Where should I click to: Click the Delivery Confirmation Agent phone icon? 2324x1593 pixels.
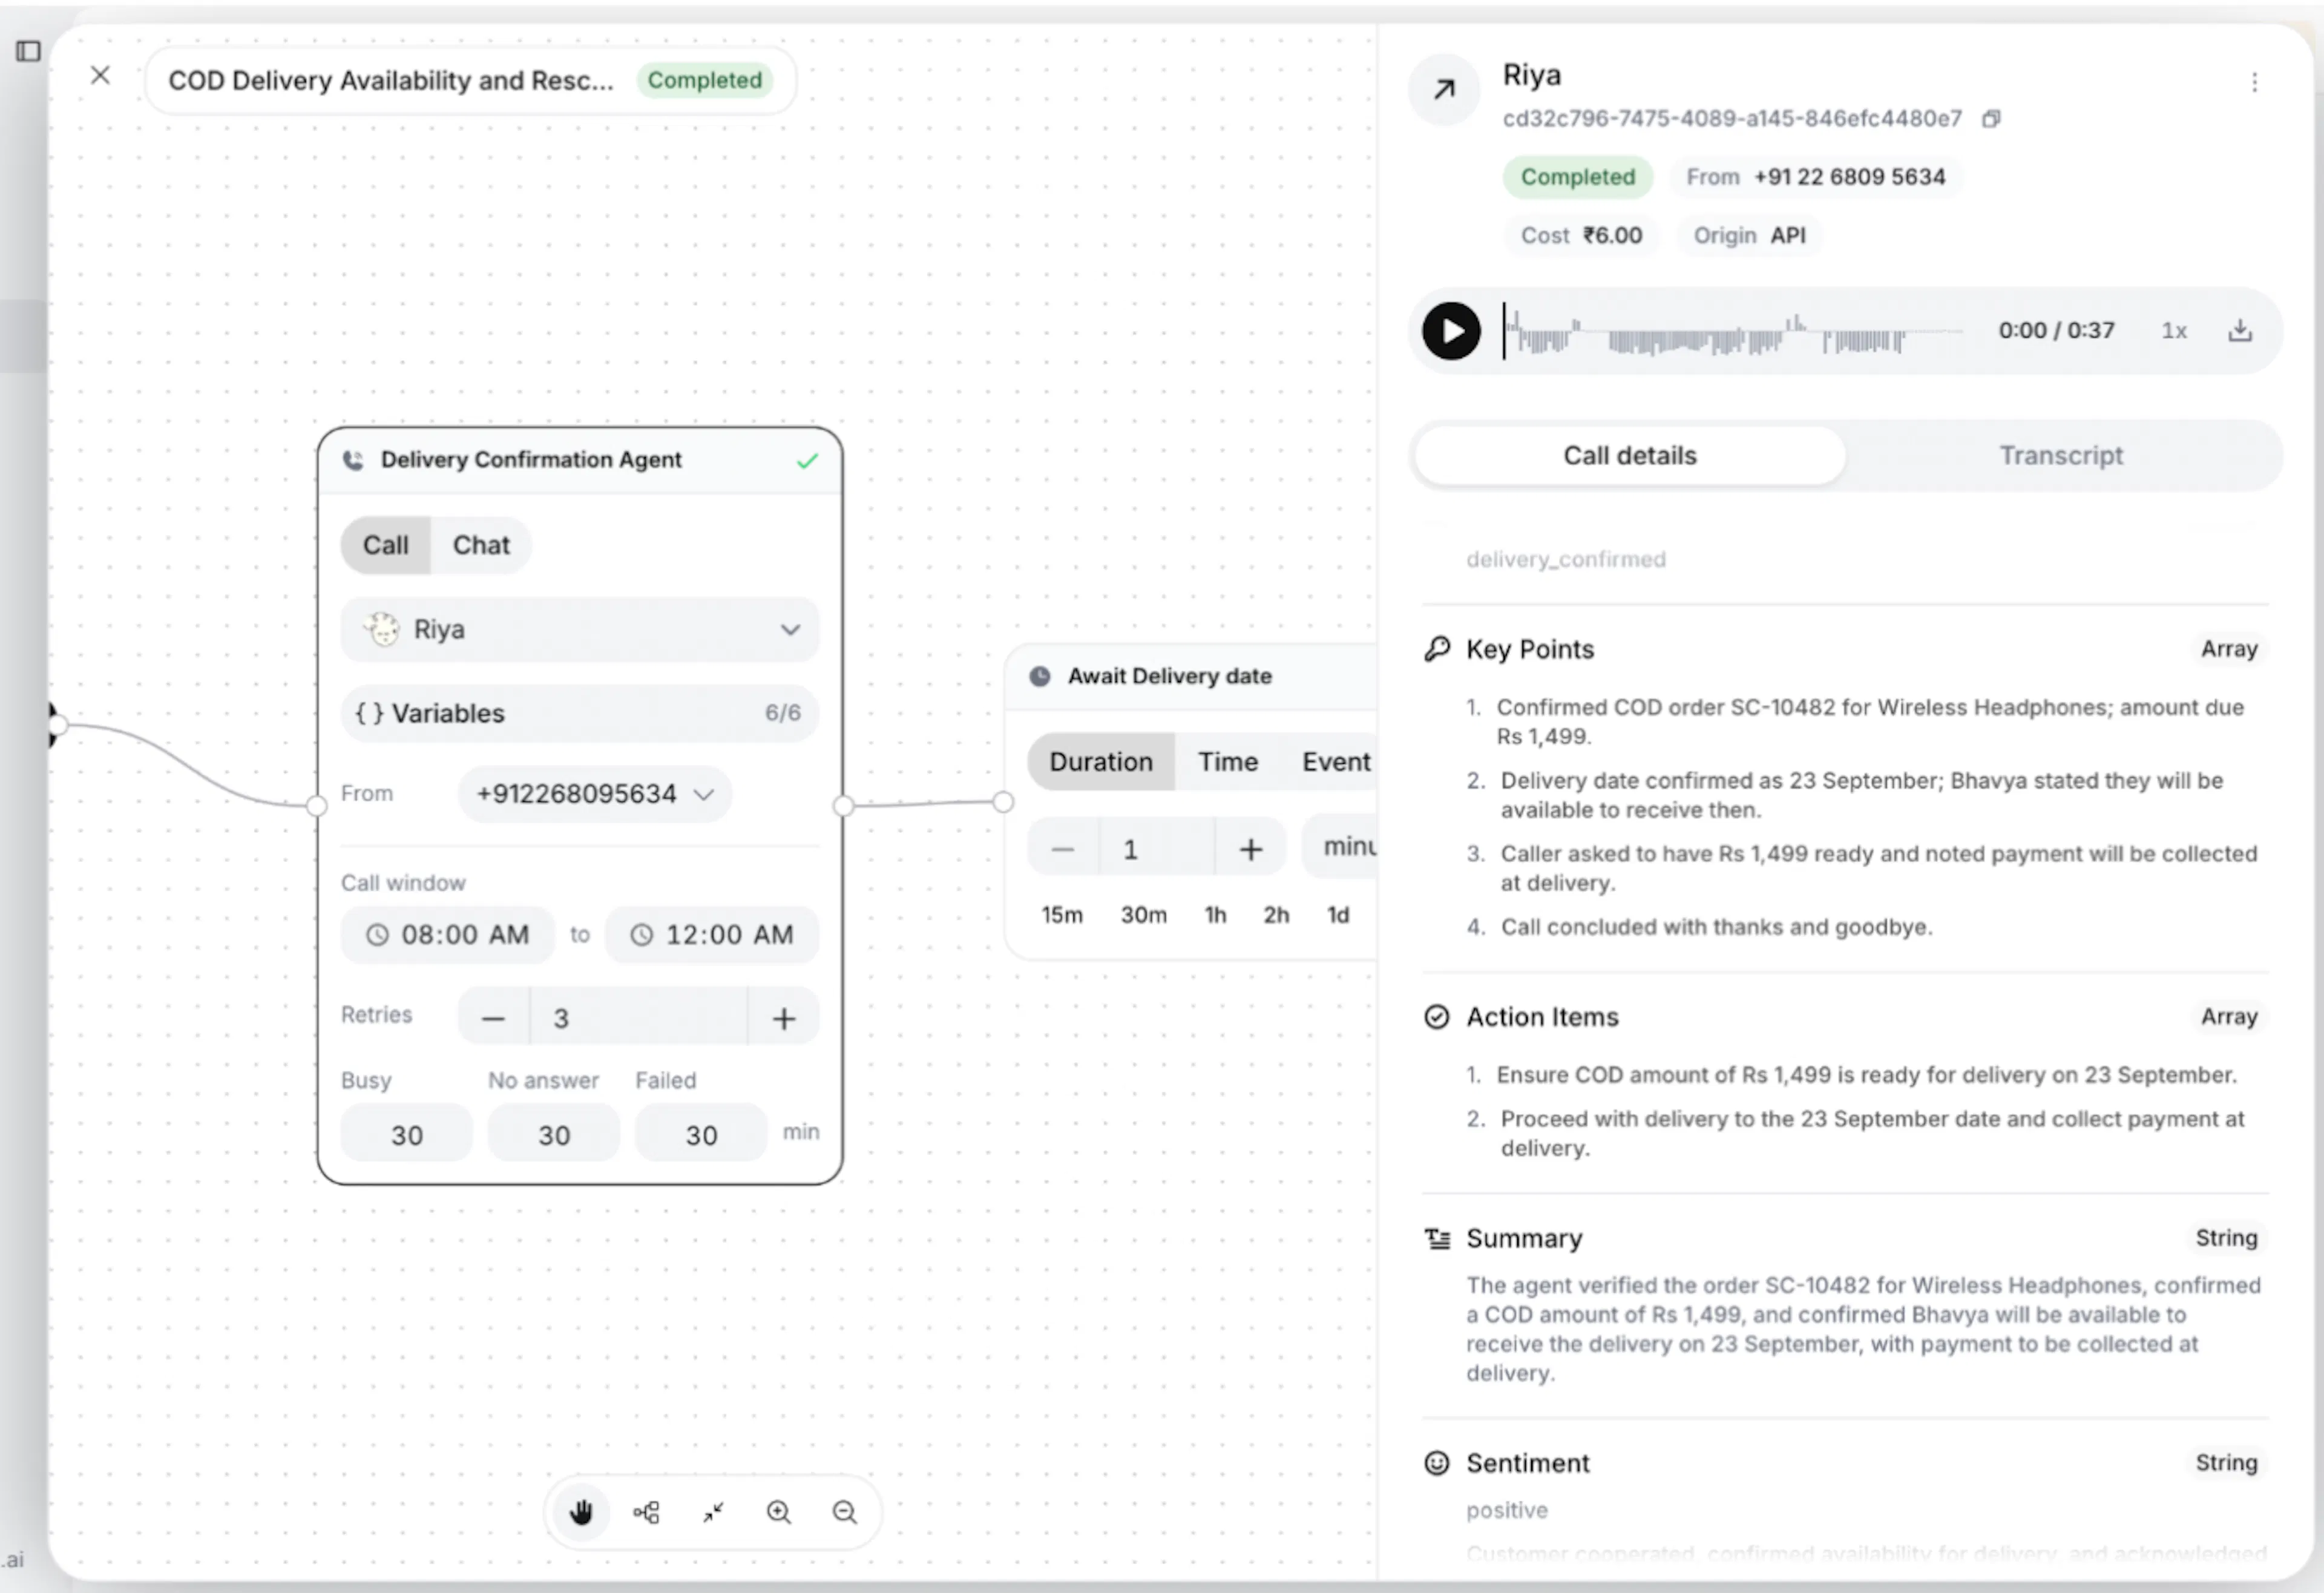coord(353,460)
